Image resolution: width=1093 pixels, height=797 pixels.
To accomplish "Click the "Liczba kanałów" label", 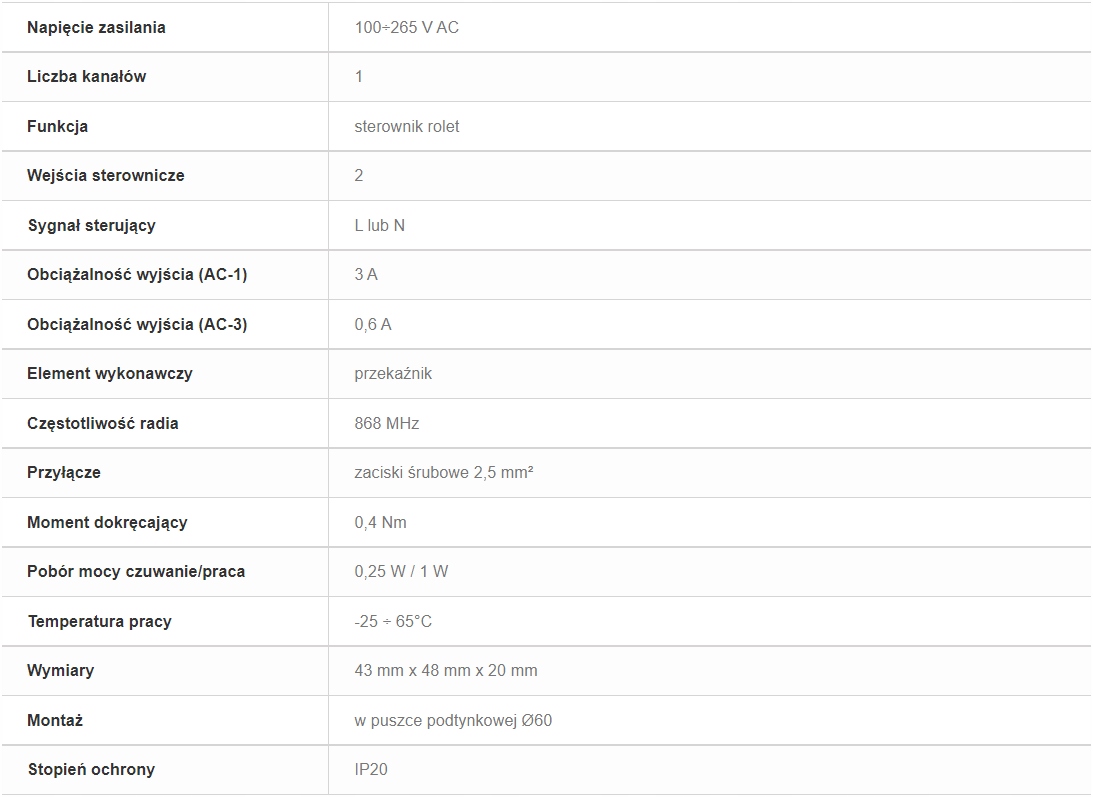I will tap(86, 76).
